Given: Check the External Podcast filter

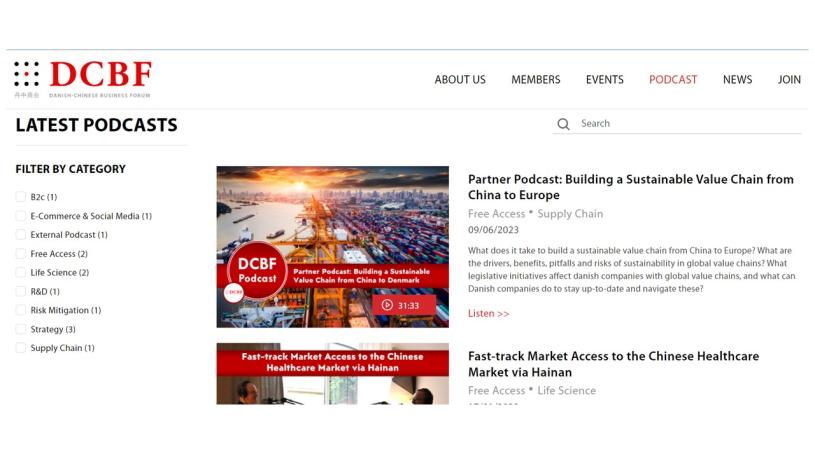Looking at the screenshot, I should [21, 235].
